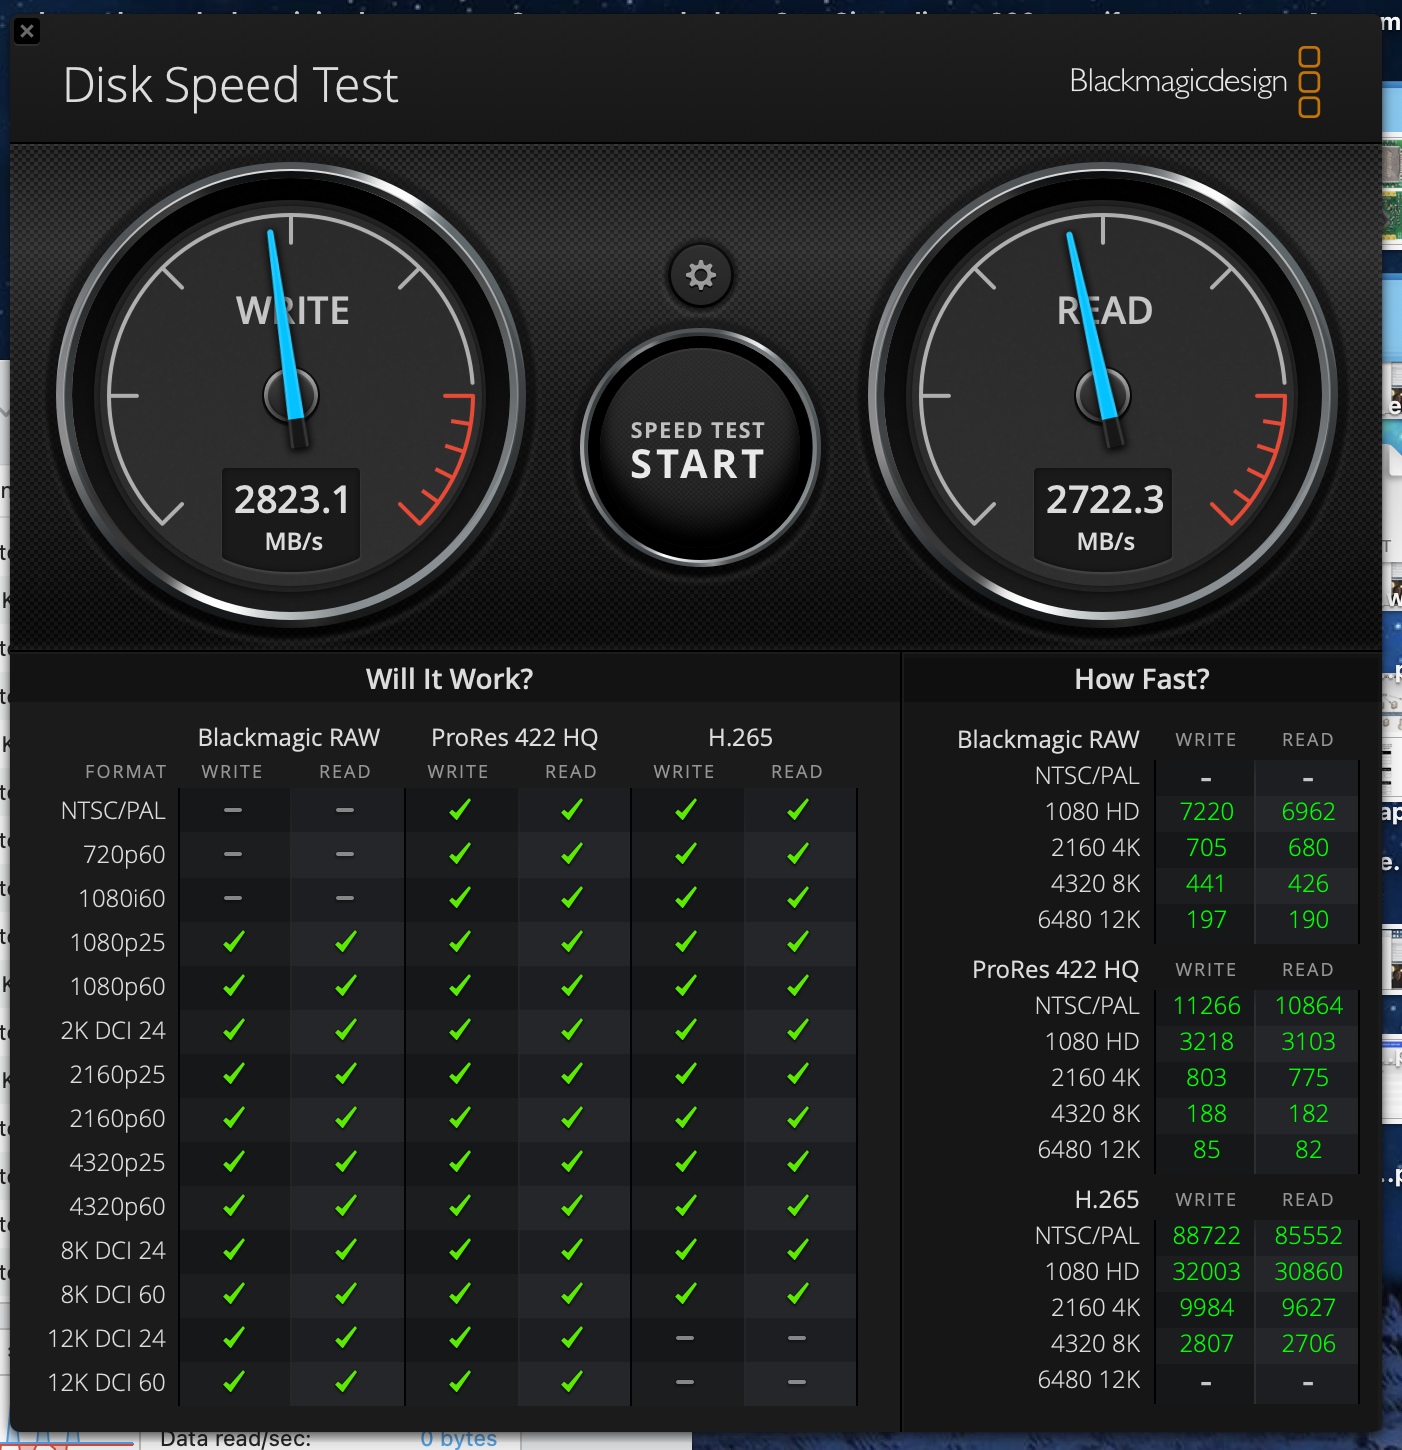Click the 2K DCI 24 format label
This screenshot has height=1450, width=1402.
[113, 1030]
